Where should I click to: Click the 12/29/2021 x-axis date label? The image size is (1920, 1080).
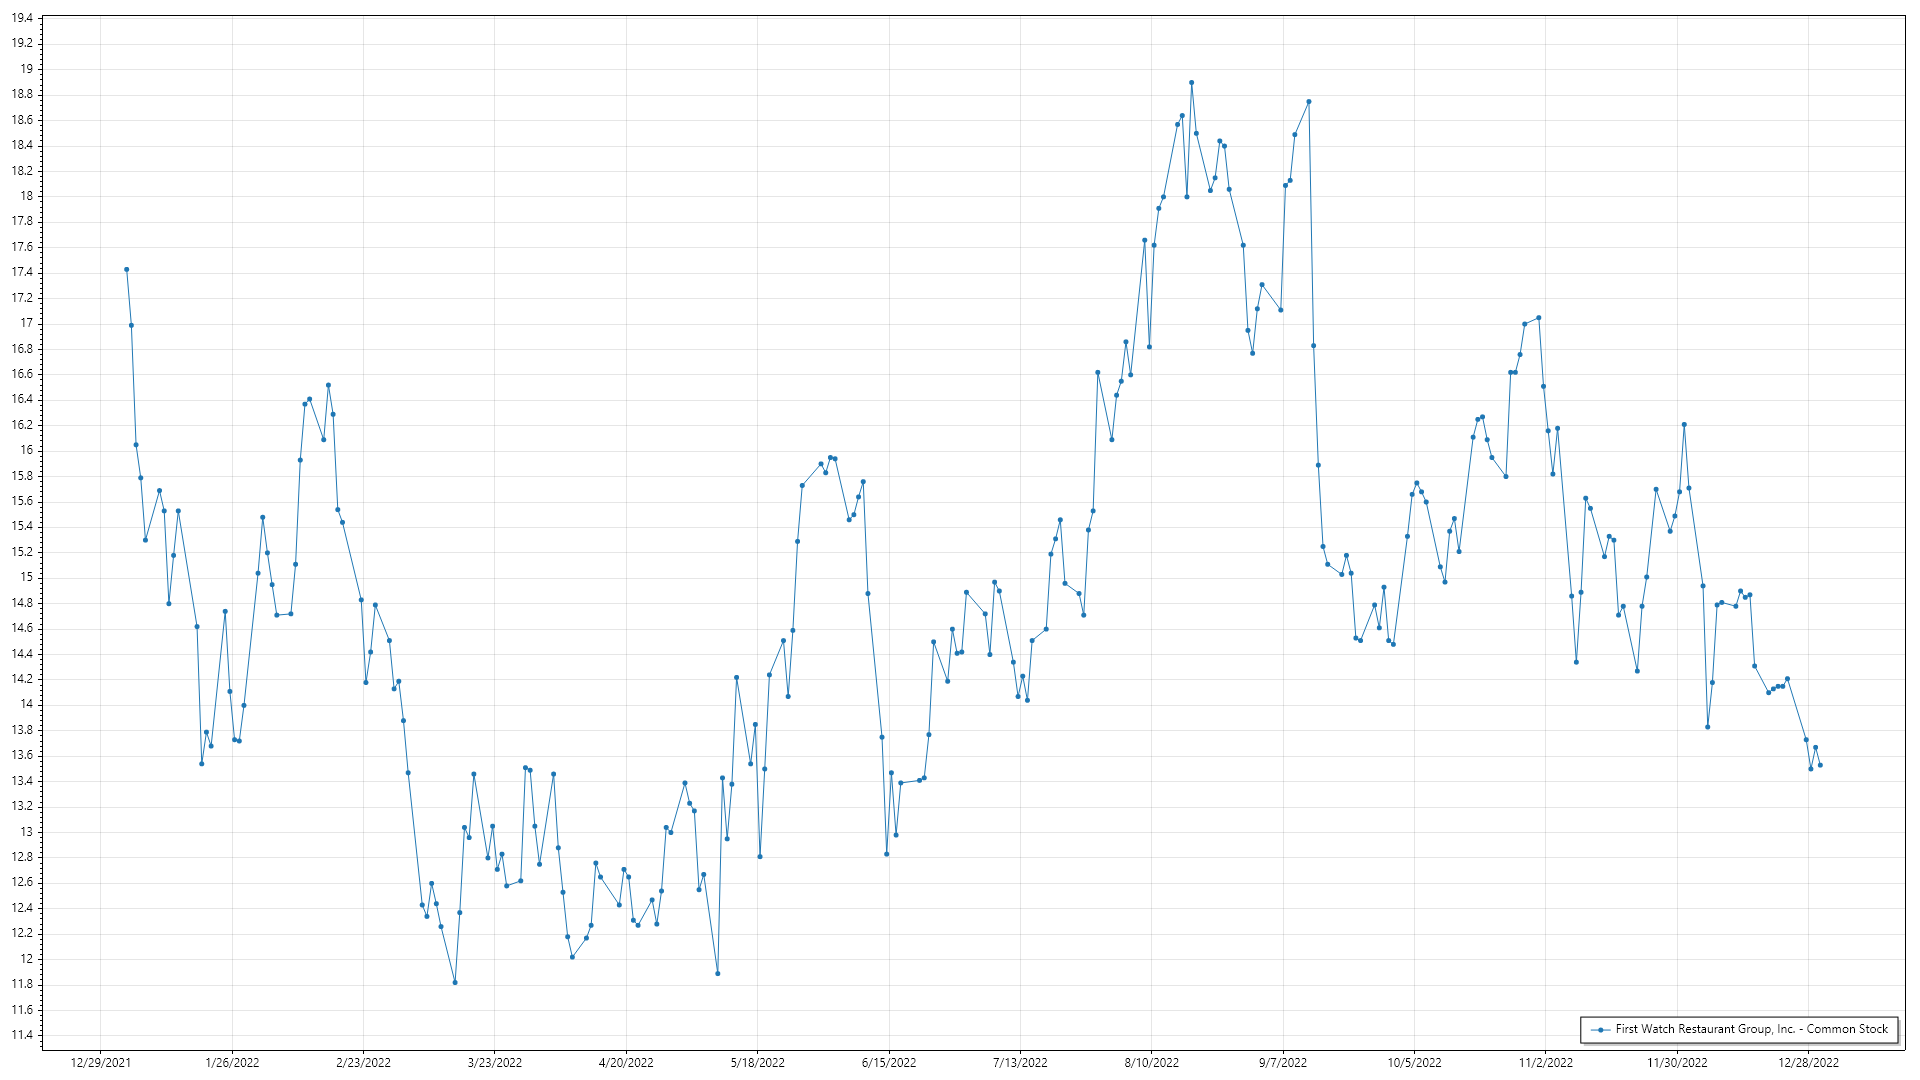coord(100,1062)
